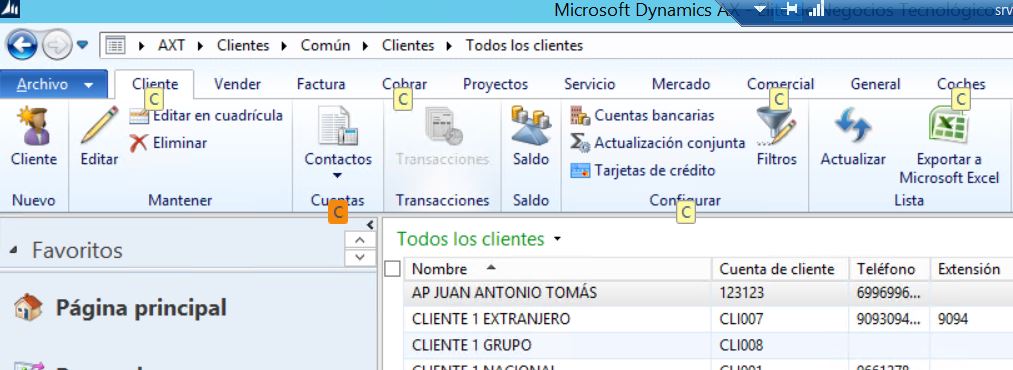The height and width of the screenshot is (370, 1013).
Task: Collapse the Favoritos section
Action: click(x=14, y=251)
